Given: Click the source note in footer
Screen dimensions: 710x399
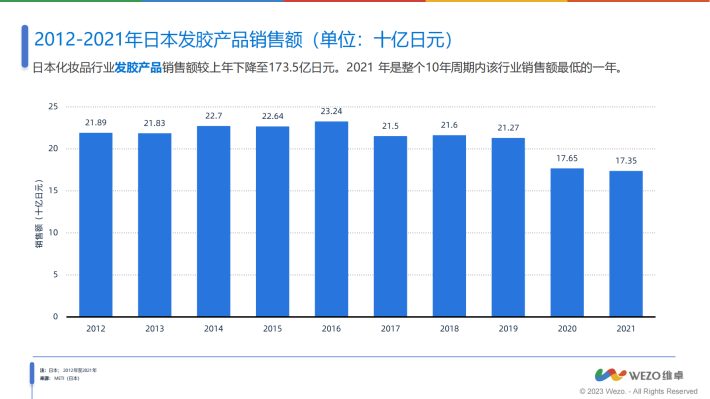Looking at the screenshot, I should tap(60, 378).
